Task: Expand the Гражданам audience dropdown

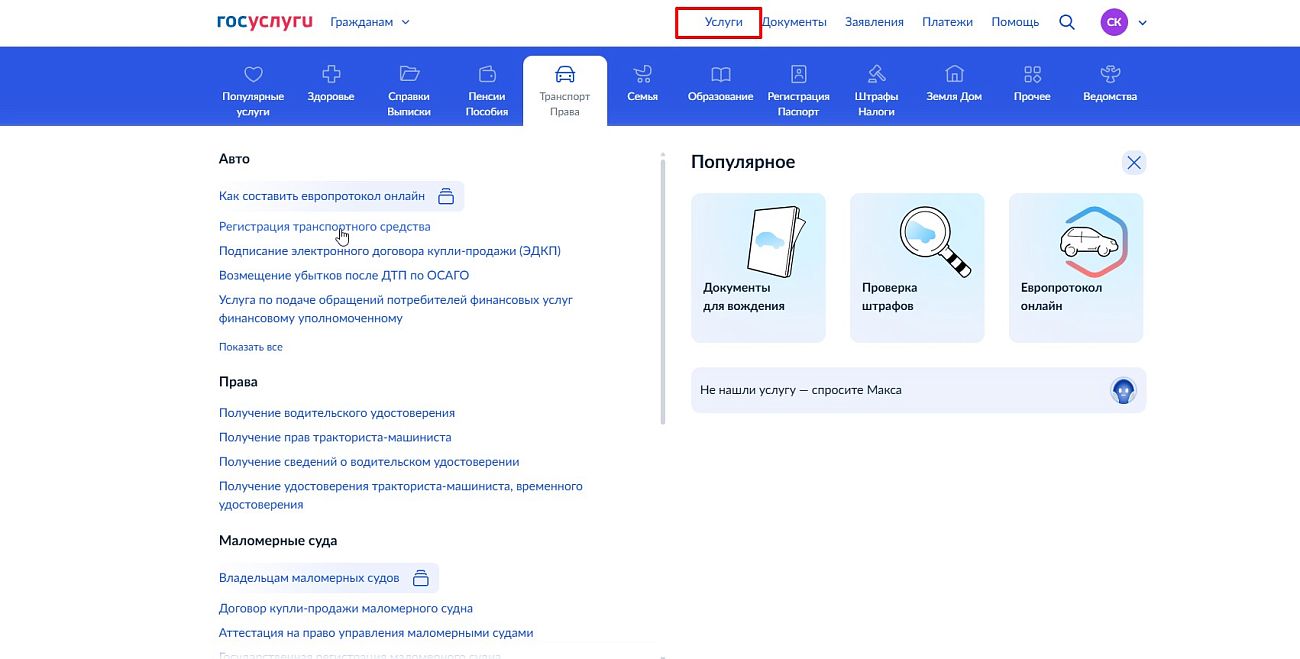Action: click(x=370, y=22)
